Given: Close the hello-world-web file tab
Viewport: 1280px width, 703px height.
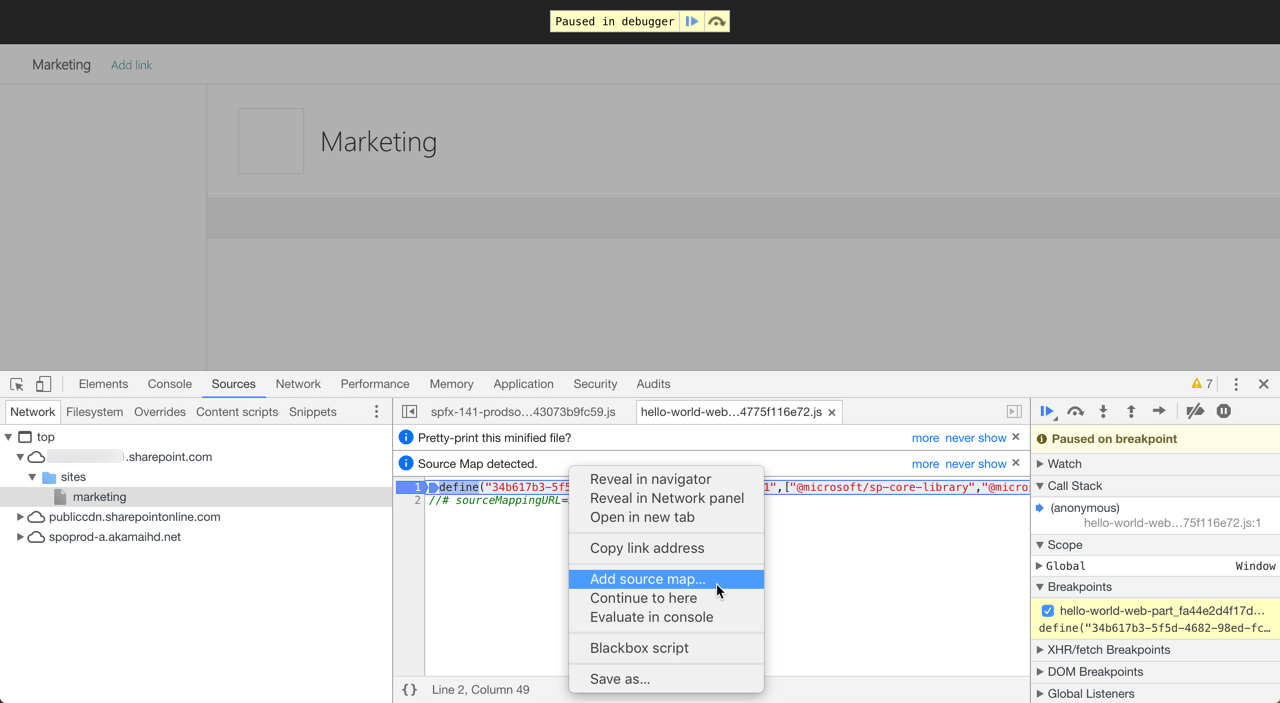Looking at the screenshot, I should tap(832, 412).
